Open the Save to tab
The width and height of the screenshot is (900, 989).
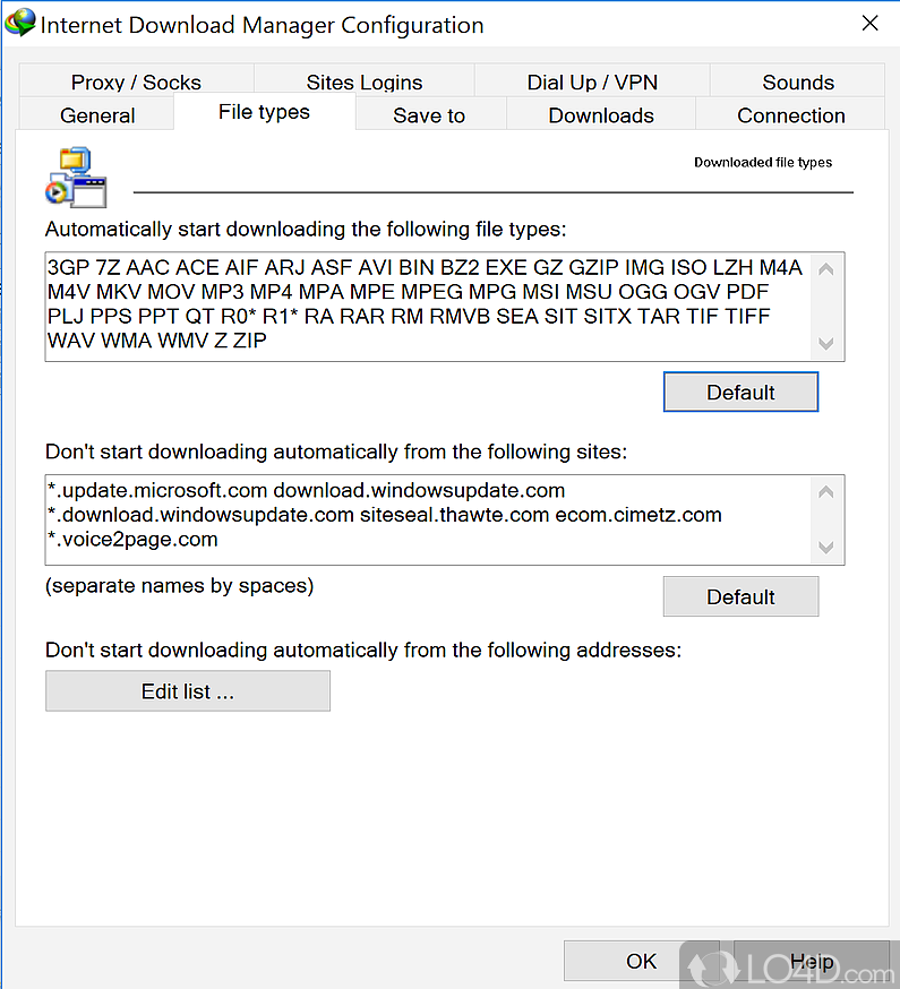[429, 115]
